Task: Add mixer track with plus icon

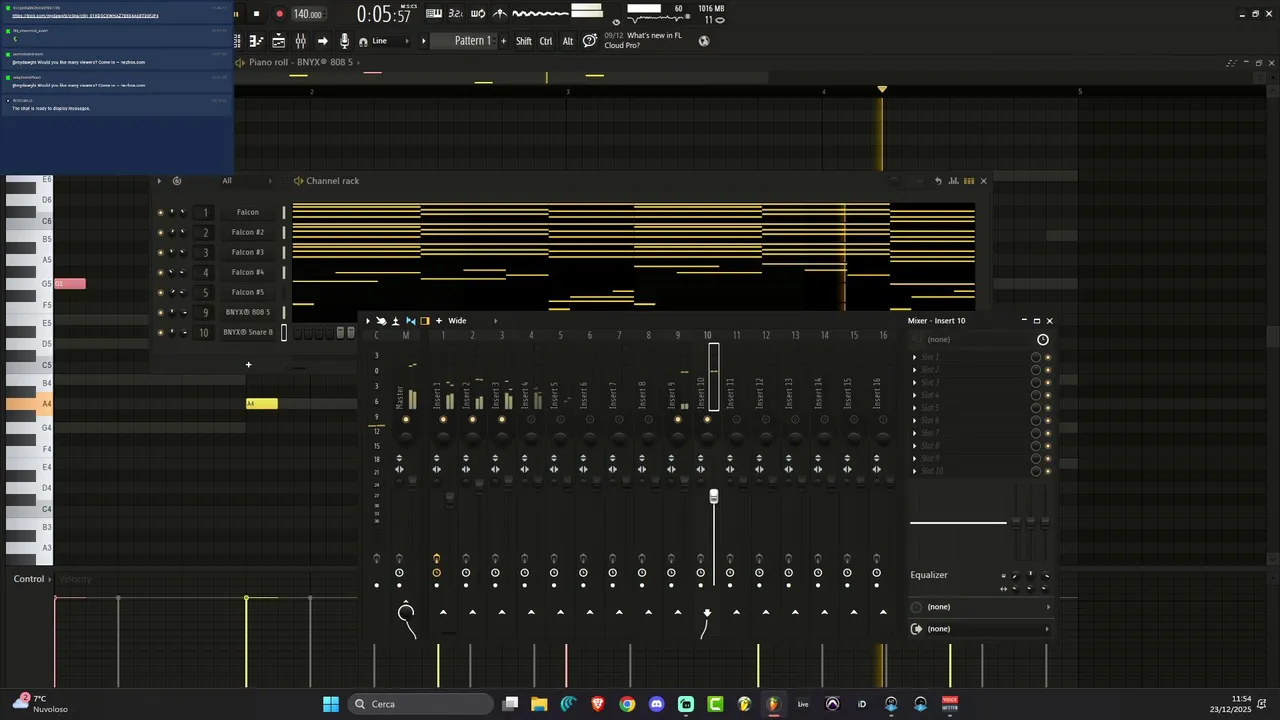Action: (x=439, y=321)
